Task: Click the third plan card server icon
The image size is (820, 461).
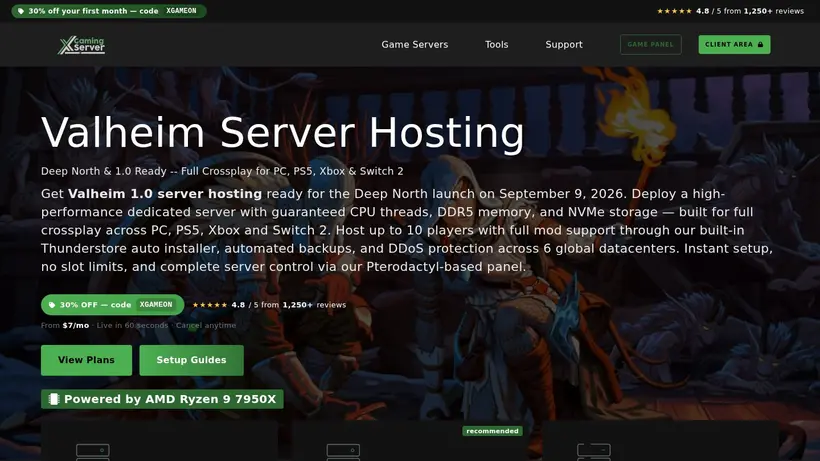Action: tap(594, 452)
